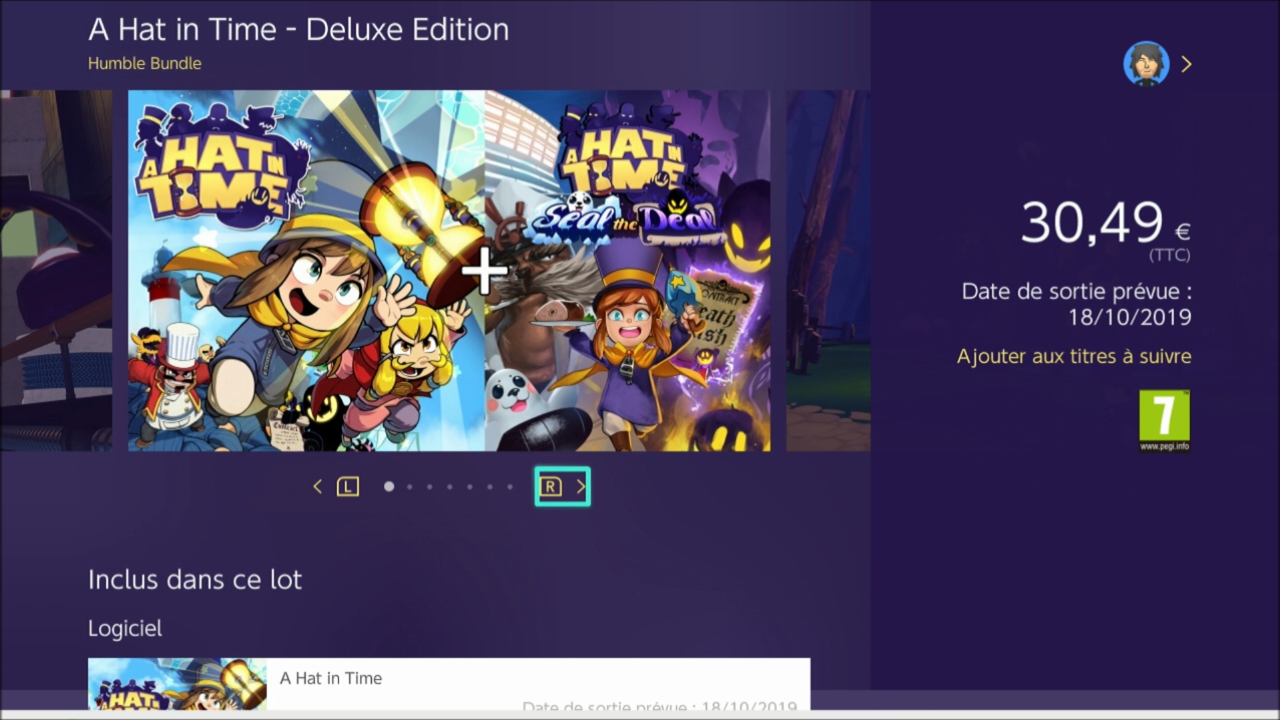The width and height of the screenshot is (1280, 720).
Task: Click the 'Inclus dans ce lot' heading
Action: click(195, 579)
